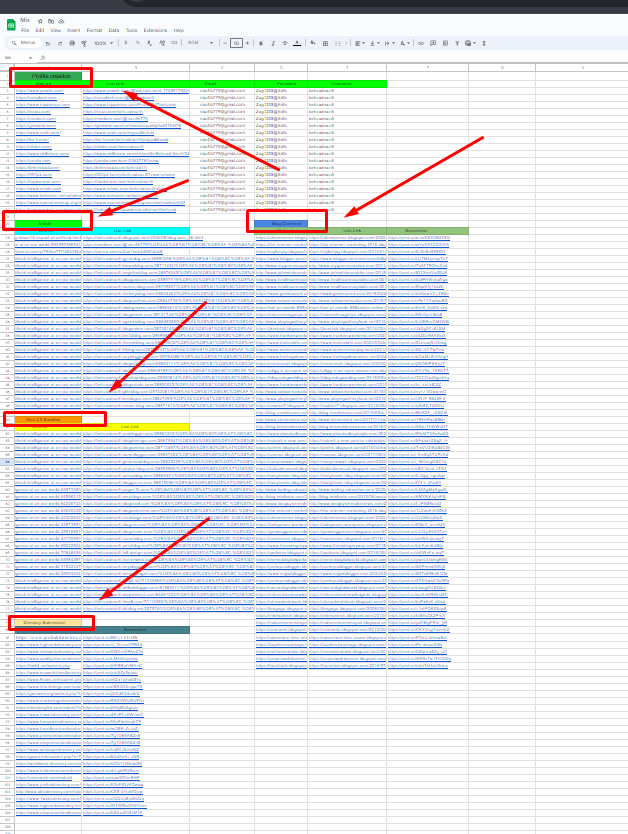Select the Directory Submission header cell
This screenshot has height=834, width=628.
pyautogui.click(x=48, y=623)
